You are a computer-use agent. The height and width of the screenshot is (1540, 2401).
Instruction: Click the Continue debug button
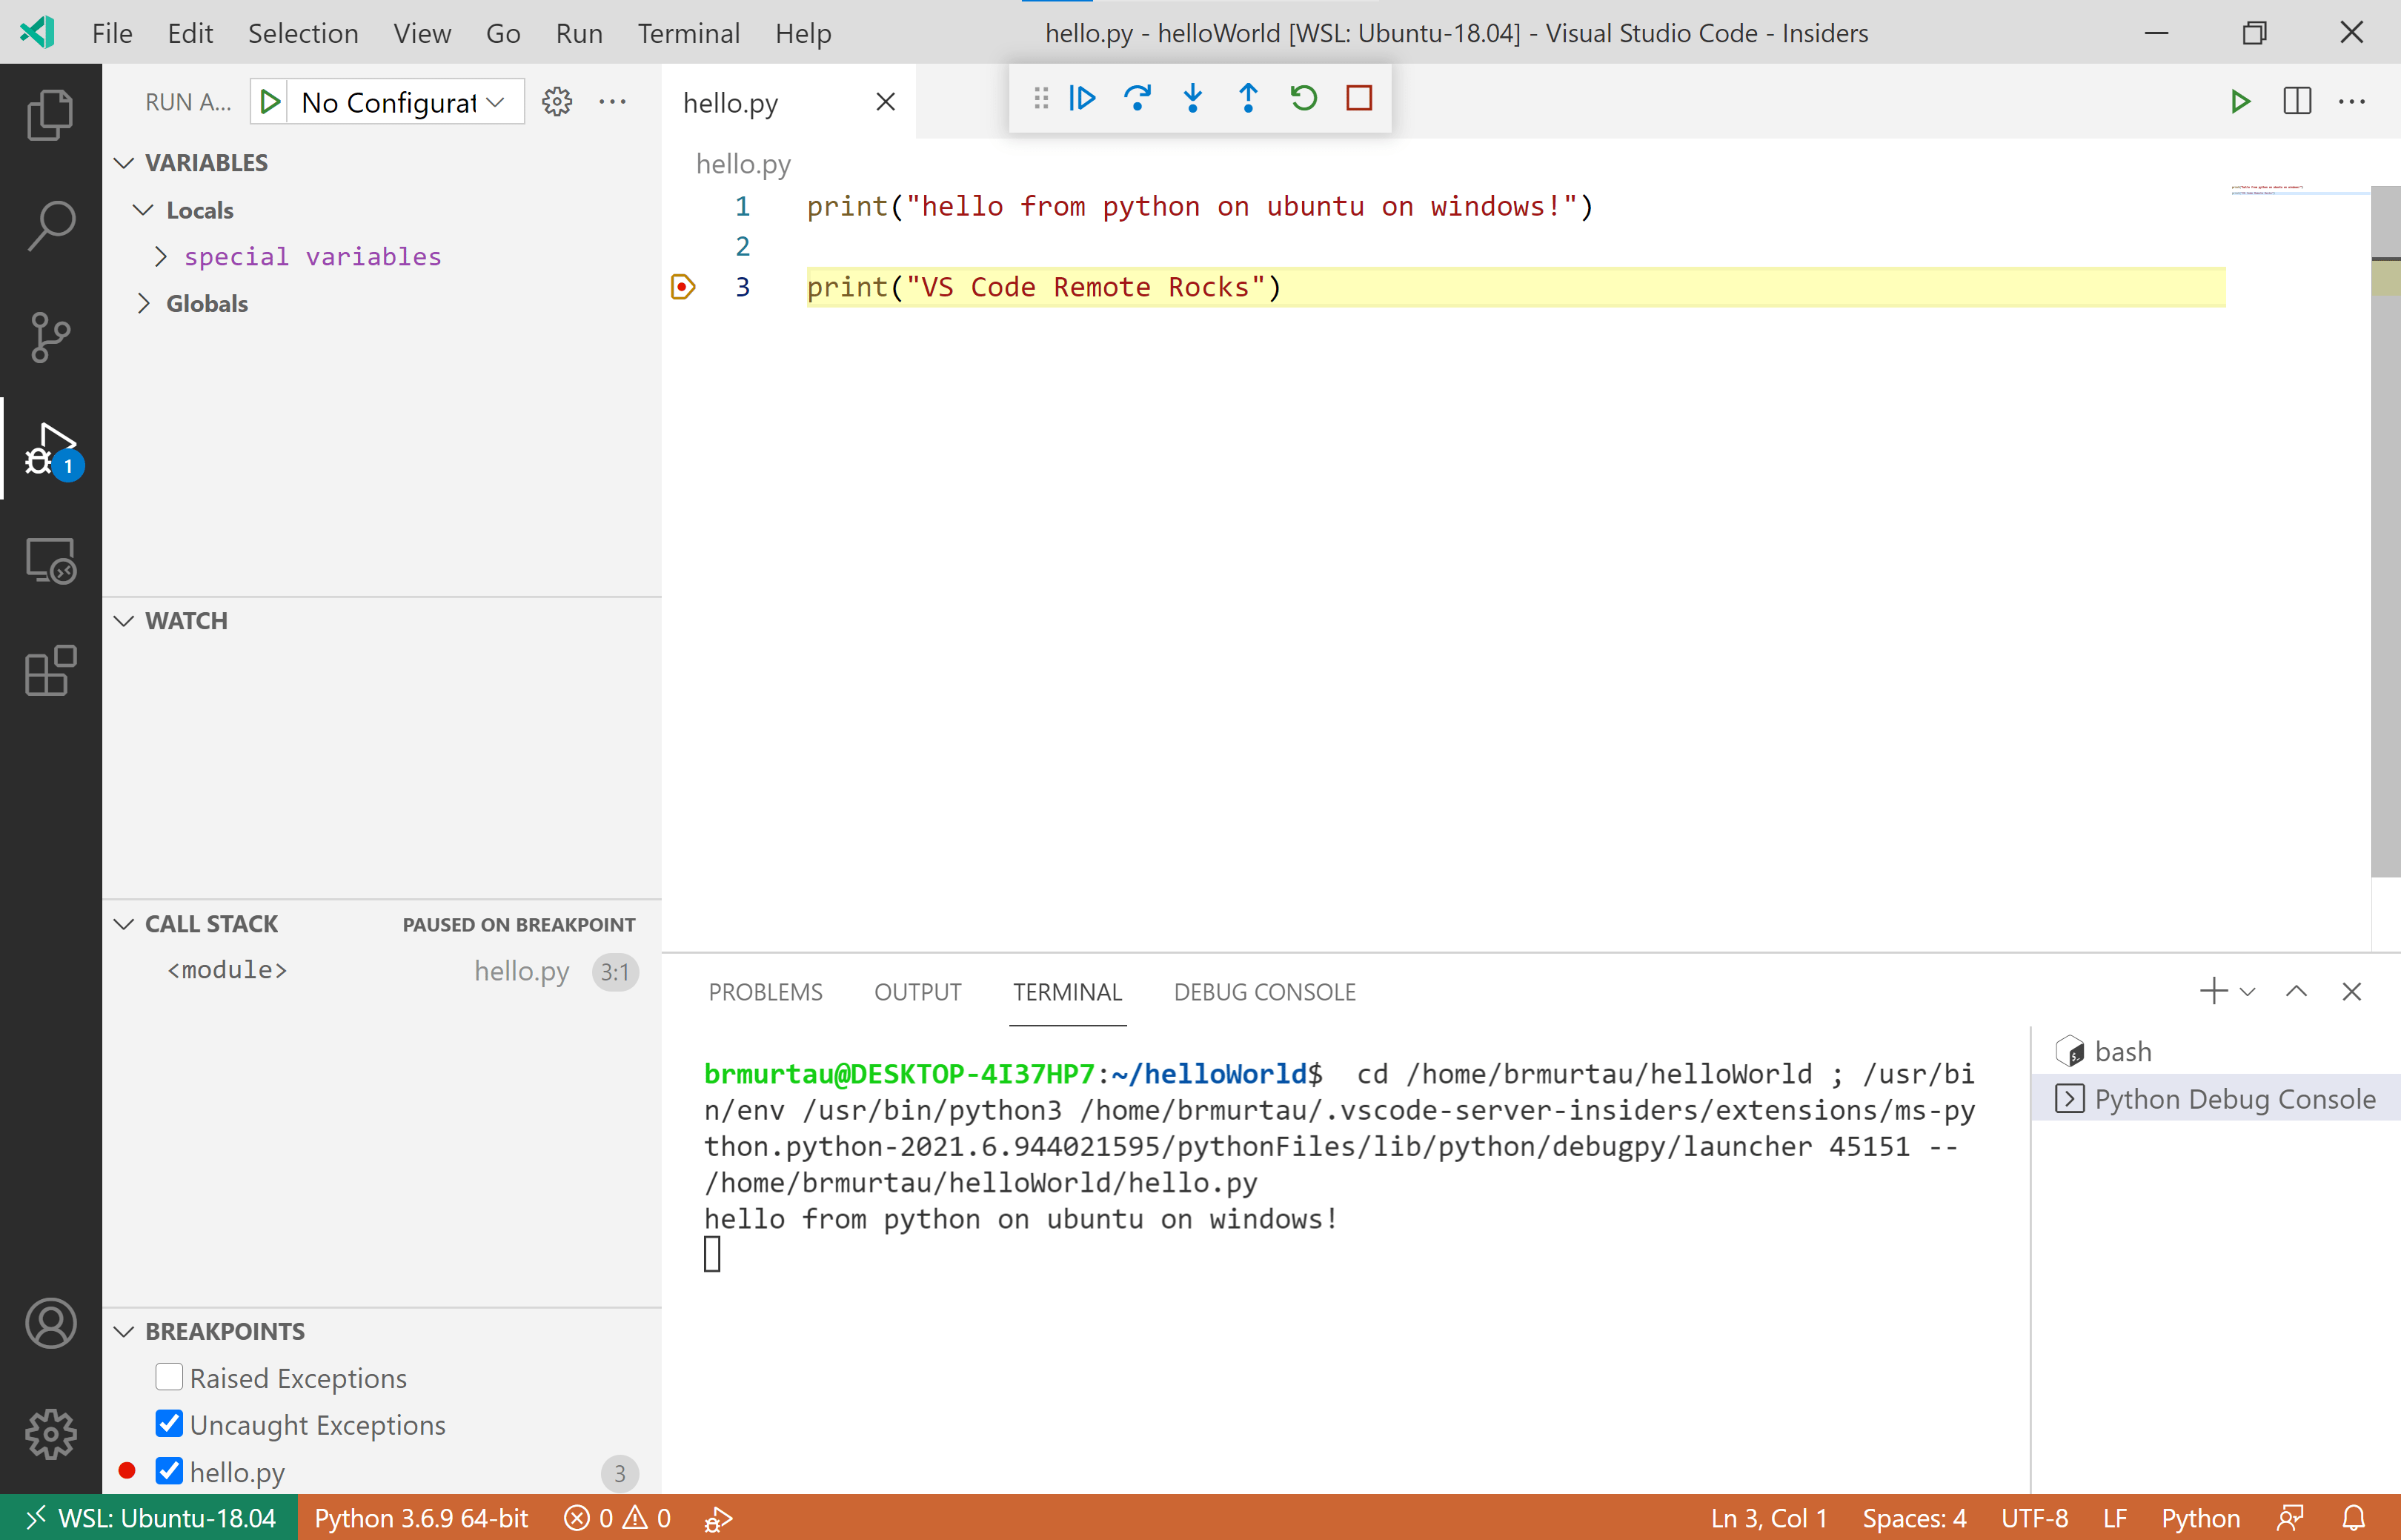coord(1082,98)
